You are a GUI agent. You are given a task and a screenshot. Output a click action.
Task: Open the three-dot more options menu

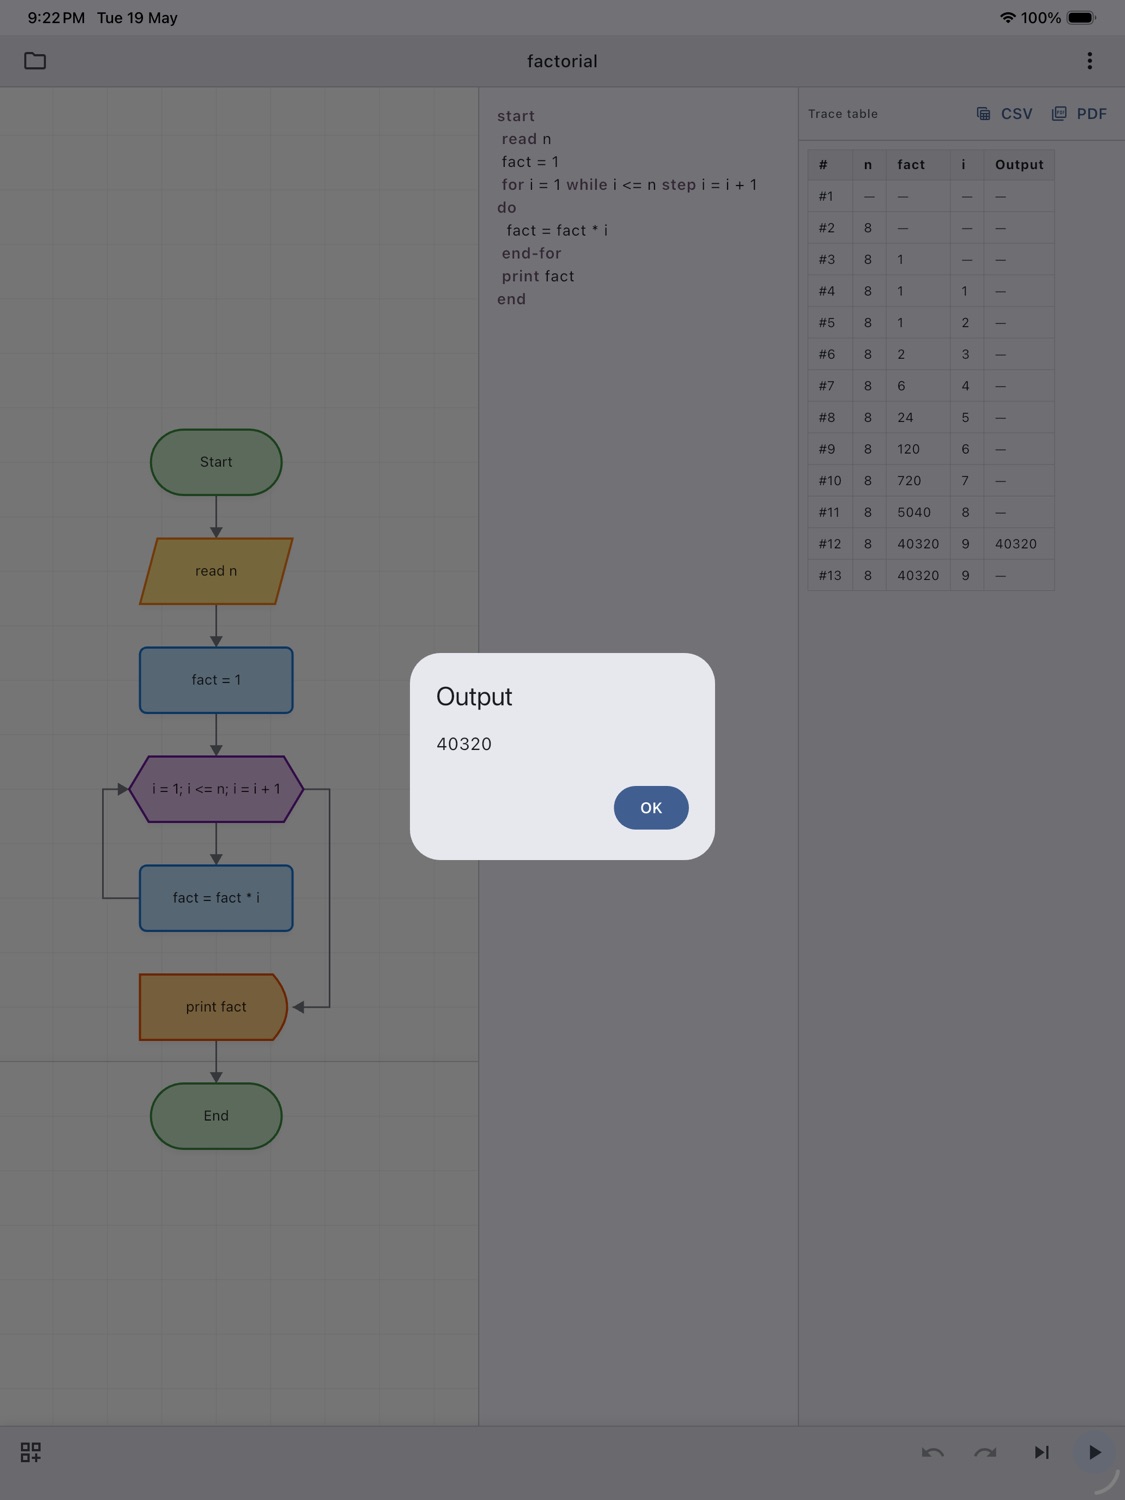(1089, 61)
